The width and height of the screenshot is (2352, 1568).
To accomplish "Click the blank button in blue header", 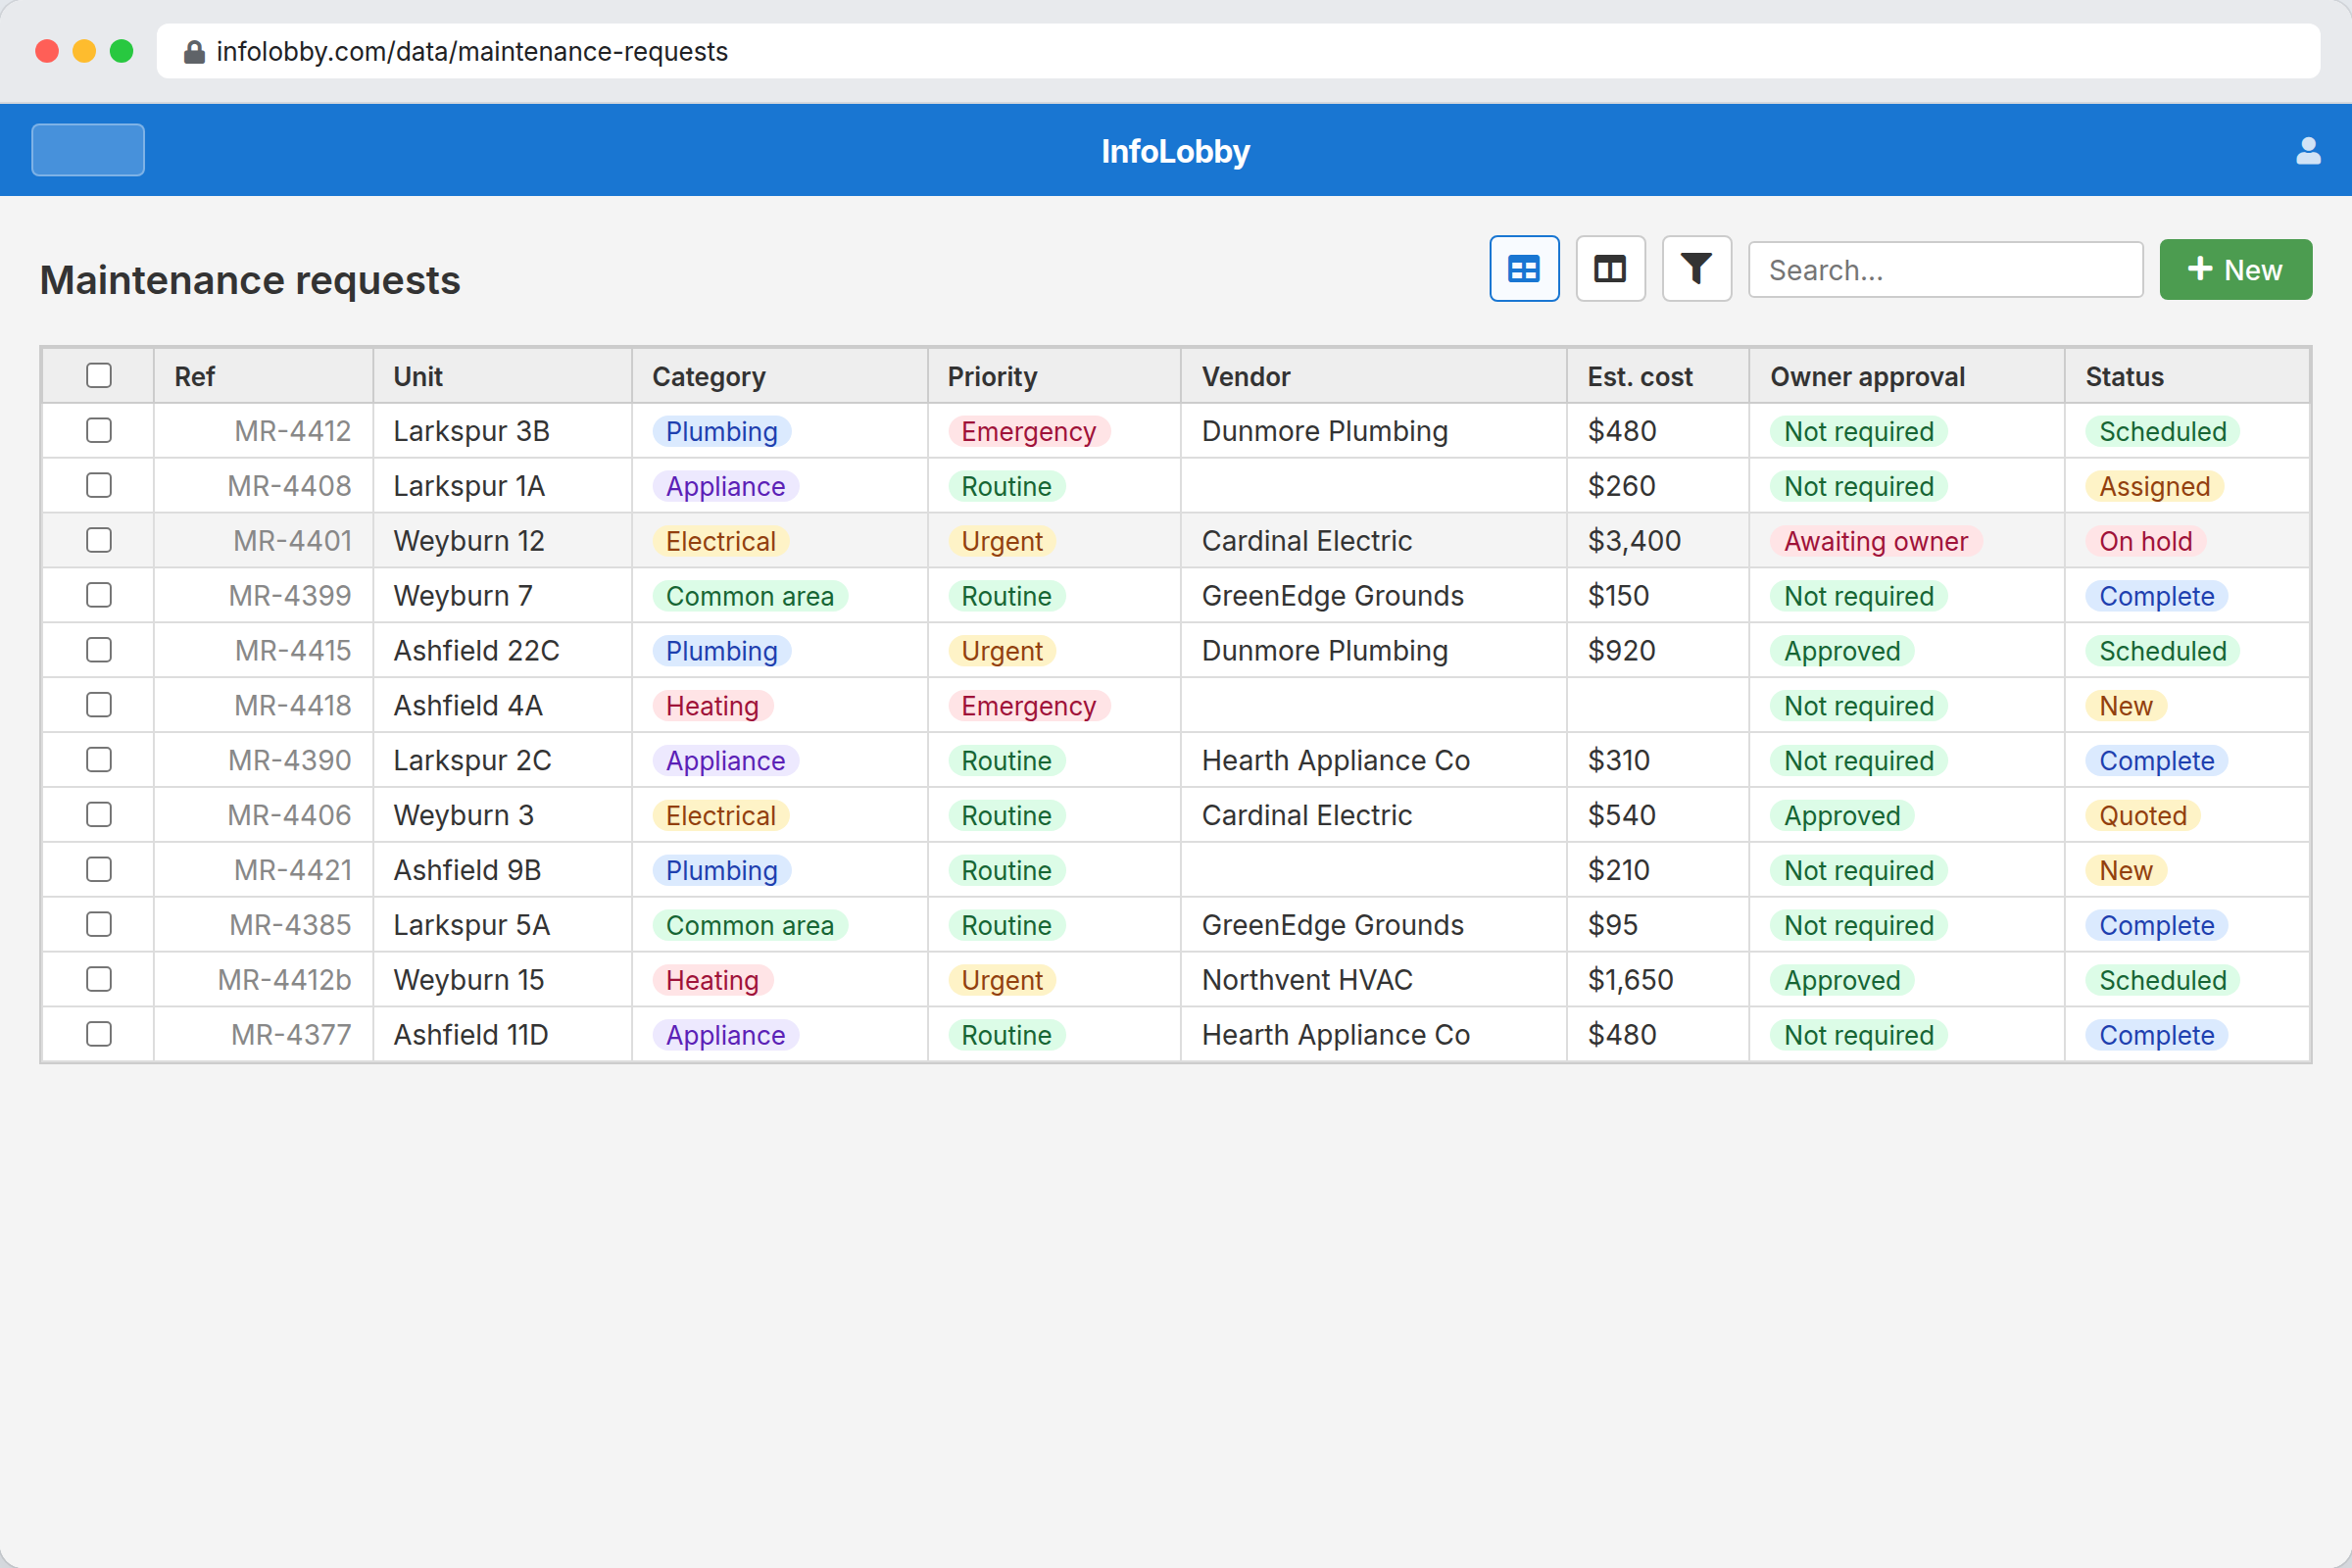I will pos(88,150).
